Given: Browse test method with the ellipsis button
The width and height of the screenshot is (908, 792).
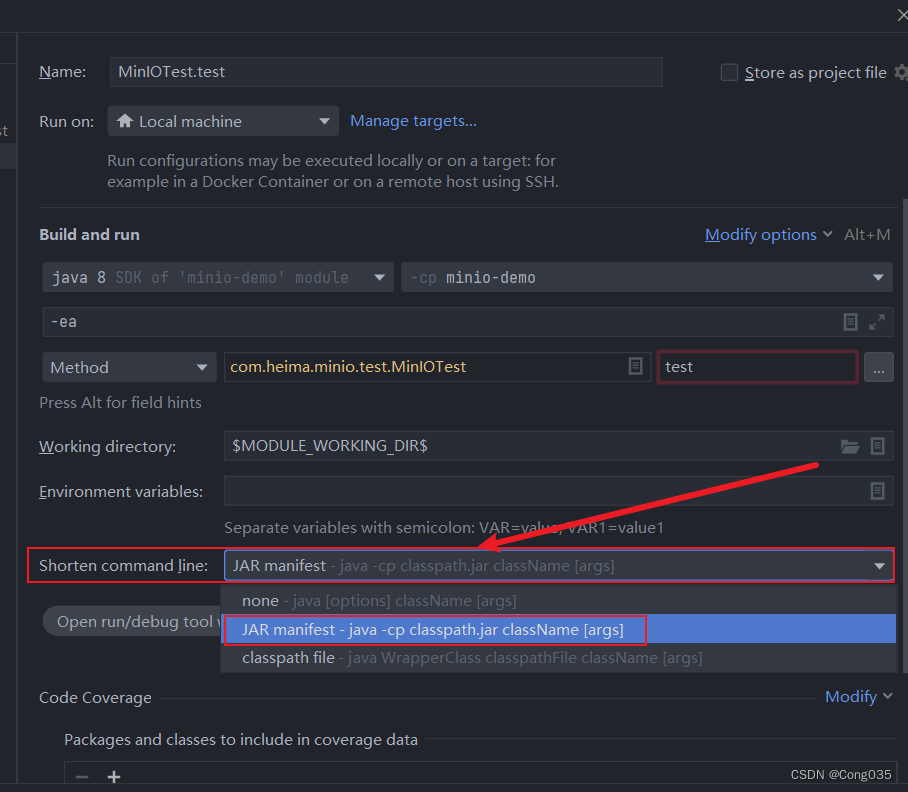Looking at the screenshot, I should click(879, 367).
